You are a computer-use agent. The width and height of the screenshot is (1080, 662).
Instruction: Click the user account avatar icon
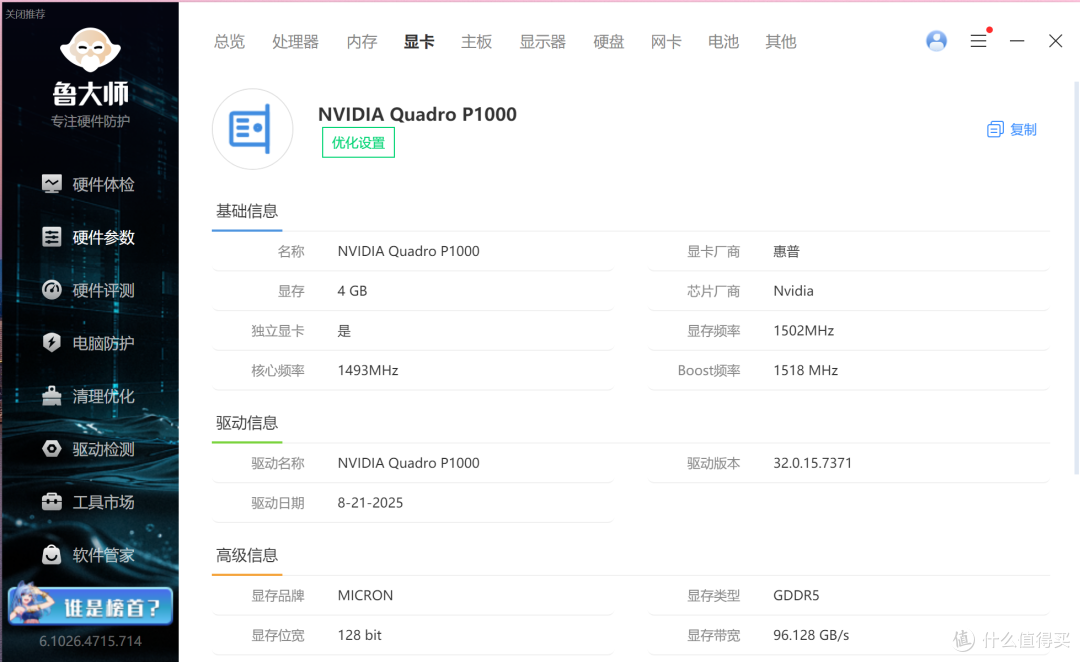[x=936, y=41]
